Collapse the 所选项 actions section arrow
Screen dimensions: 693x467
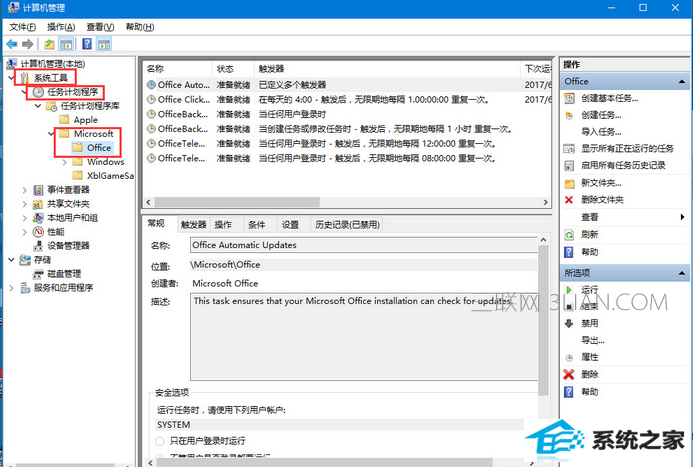[682, 273]
